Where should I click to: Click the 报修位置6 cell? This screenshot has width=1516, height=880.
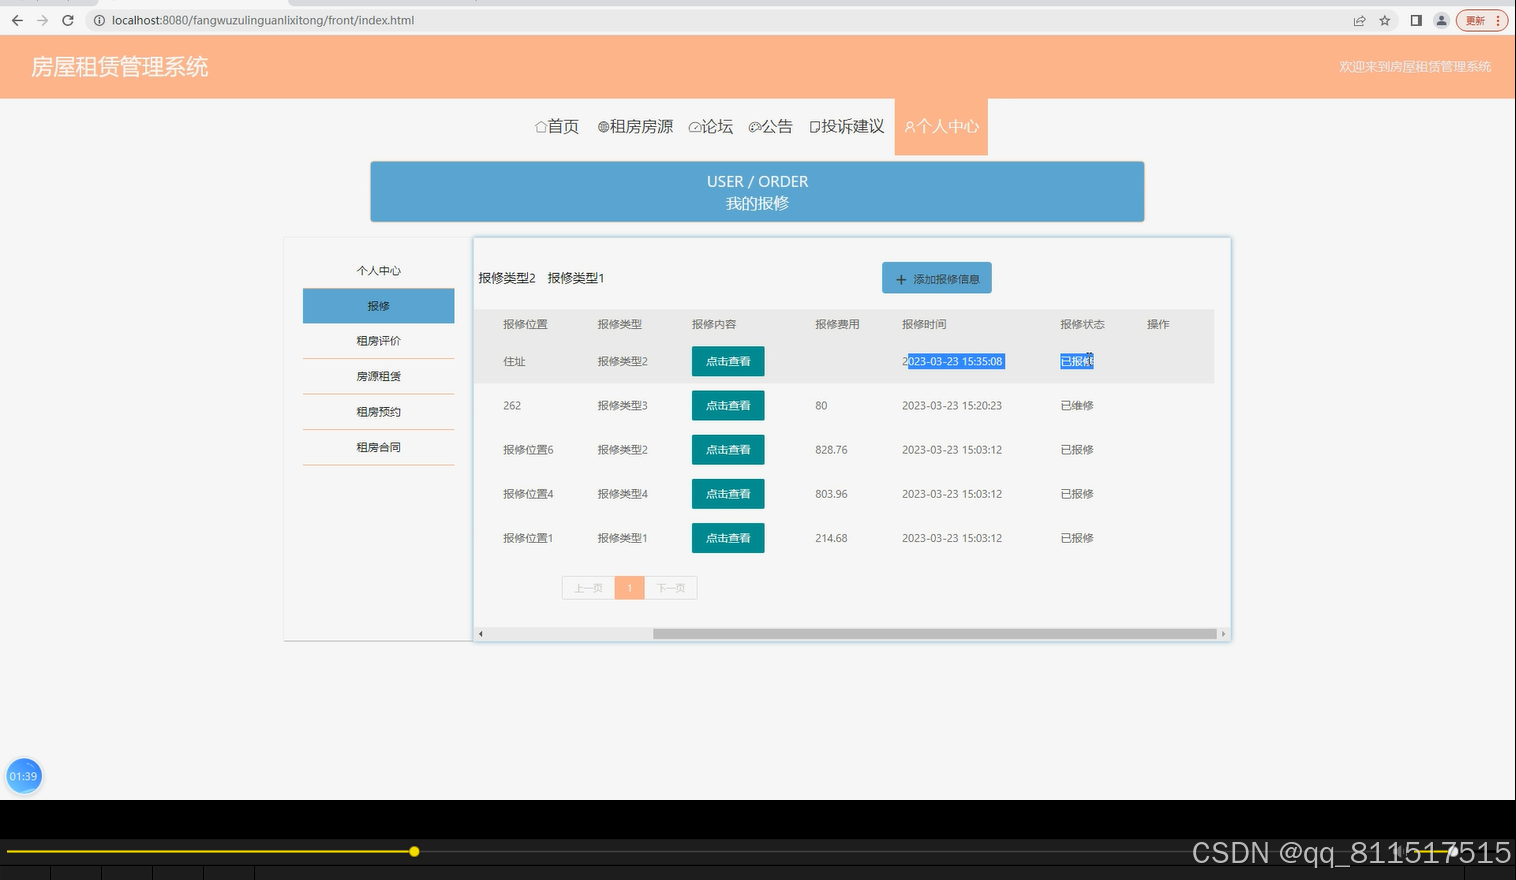tap(528, 450)
